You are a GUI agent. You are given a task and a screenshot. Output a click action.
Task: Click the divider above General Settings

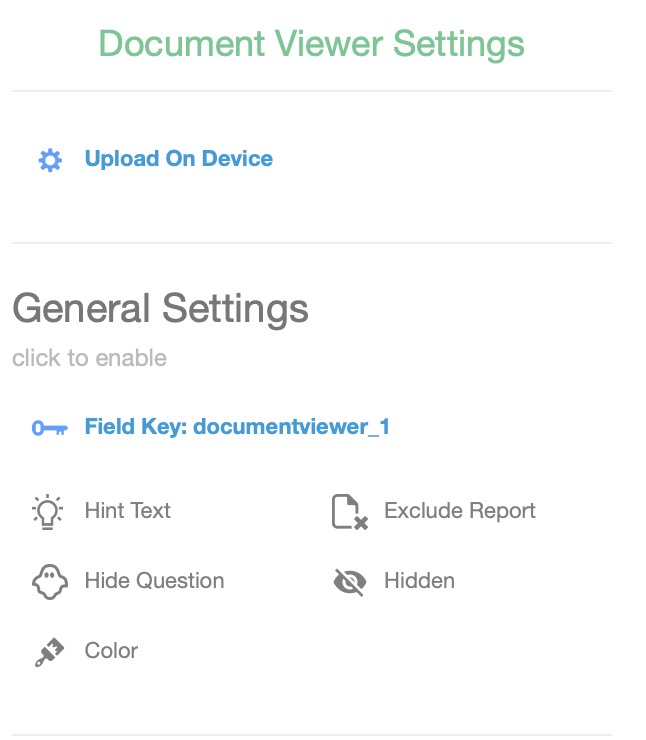tap(311, 243)
